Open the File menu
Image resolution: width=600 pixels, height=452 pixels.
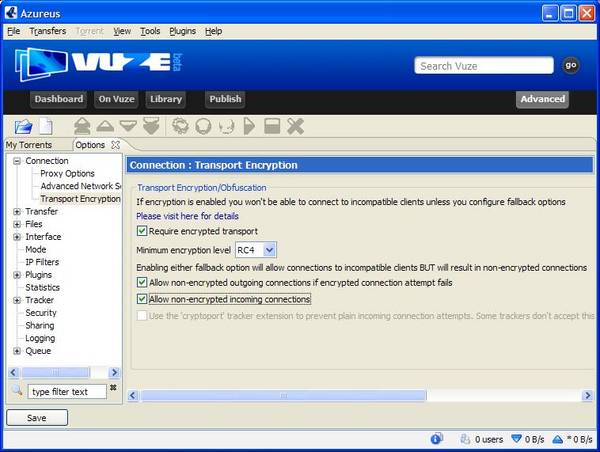[x=13, y=31]
